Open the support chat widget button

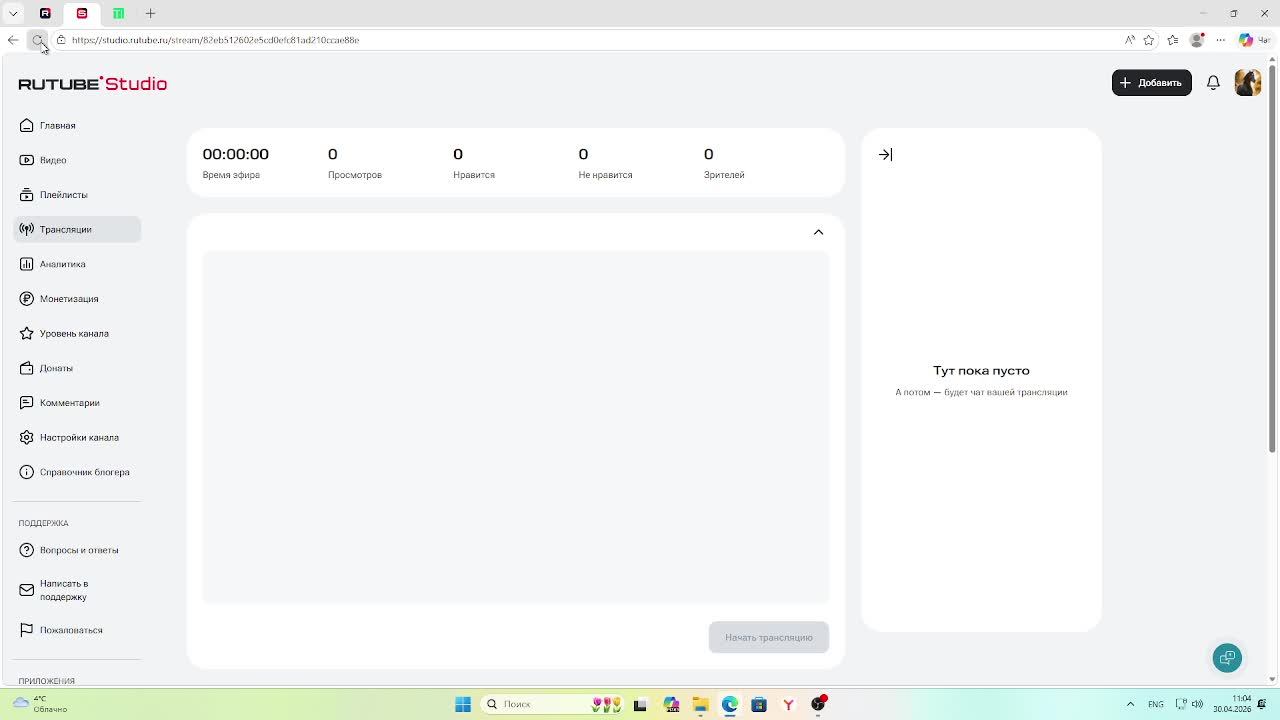tap(1227, 658)
